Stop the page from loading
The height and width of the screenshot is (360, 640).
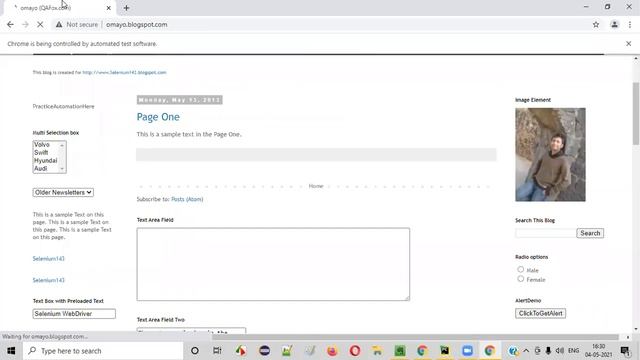(x=40, y=24)
